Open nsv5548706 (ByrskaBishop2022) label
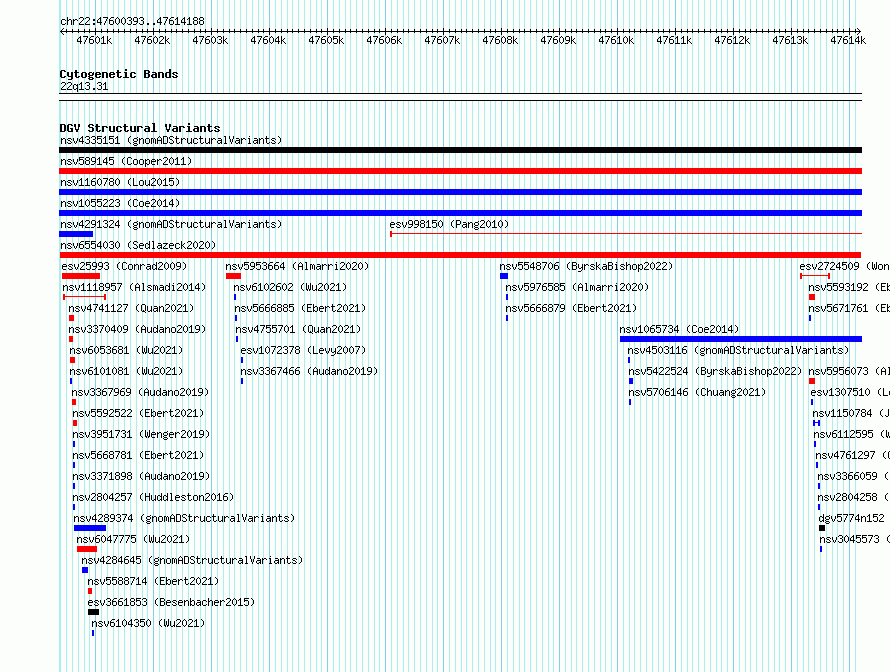The width and height of the screenshot is (890, 672). click(x=586, y=266)
